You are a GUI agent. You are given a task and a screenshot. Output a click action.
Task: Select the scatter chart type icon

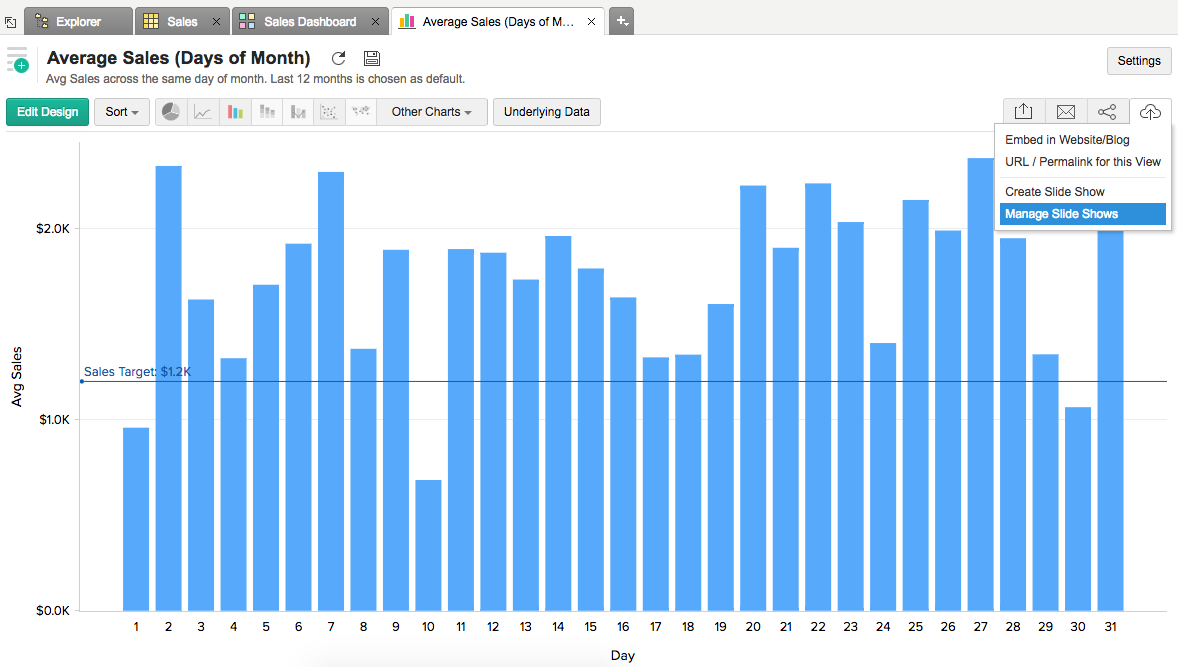click(x=328, y=112)
